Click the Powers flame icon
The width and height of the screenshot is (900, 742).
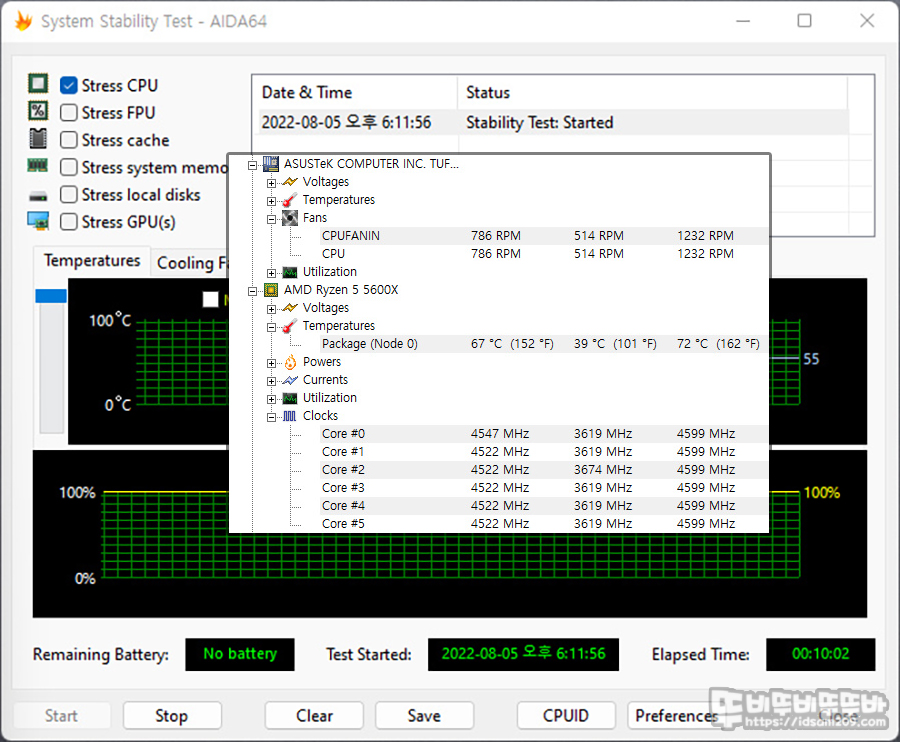pyautogui.click(x=290, y=362)
